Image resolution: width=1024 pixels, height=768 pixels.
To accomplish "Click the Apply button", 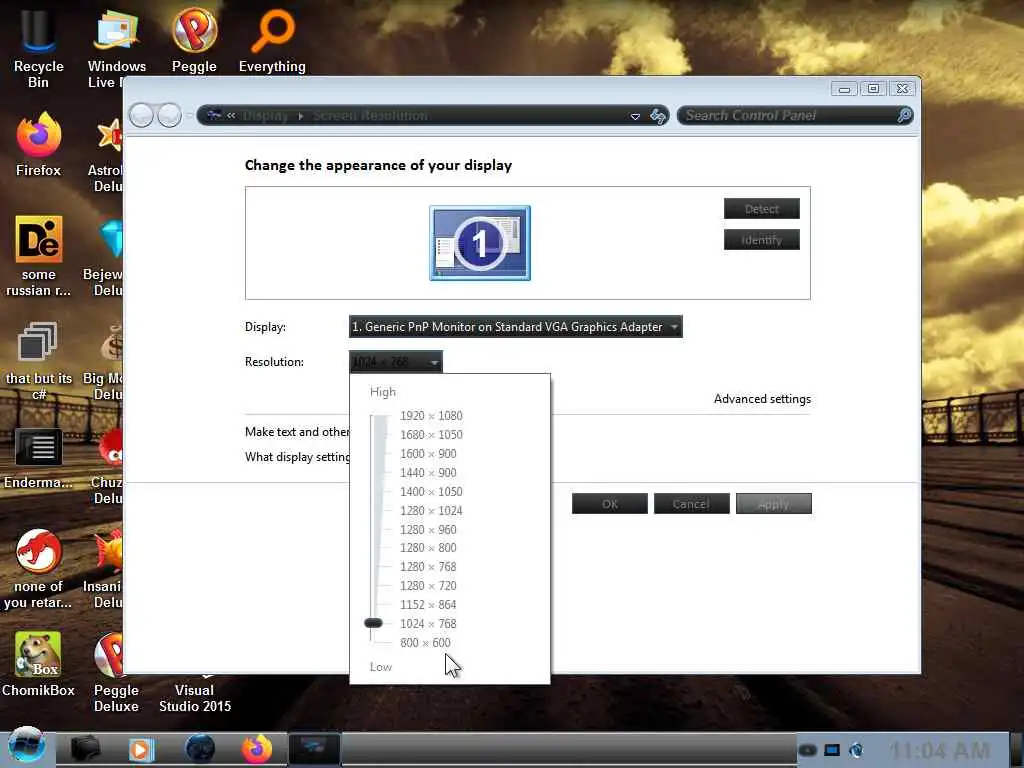I will 774,504.
